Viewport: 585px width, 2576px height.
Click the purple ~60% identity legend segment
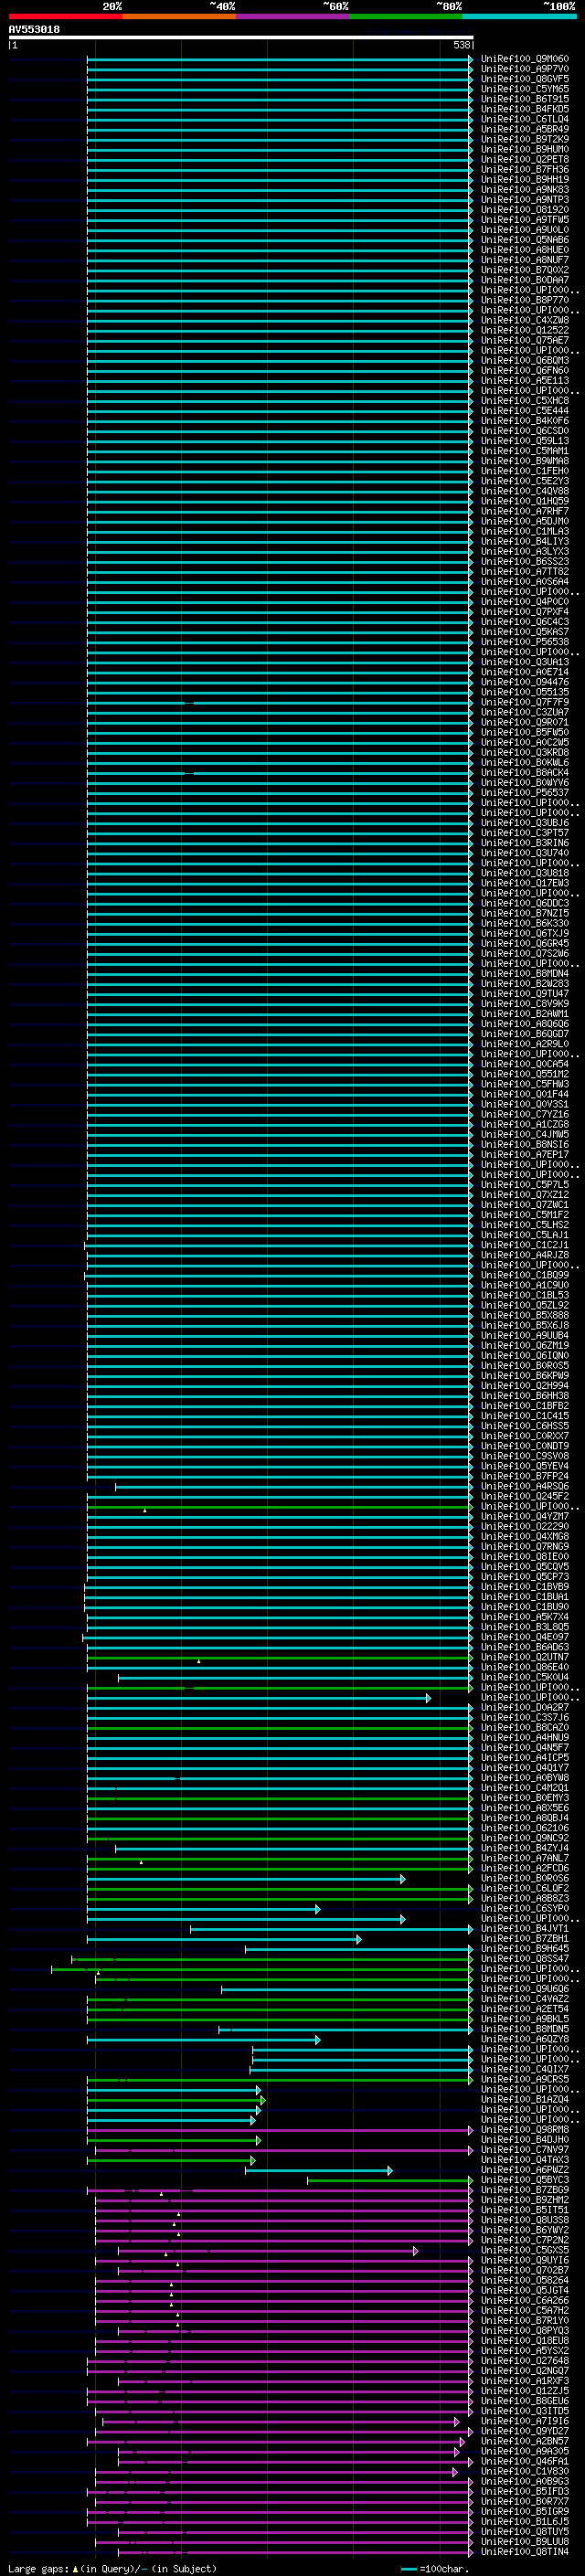pos(293,17)
